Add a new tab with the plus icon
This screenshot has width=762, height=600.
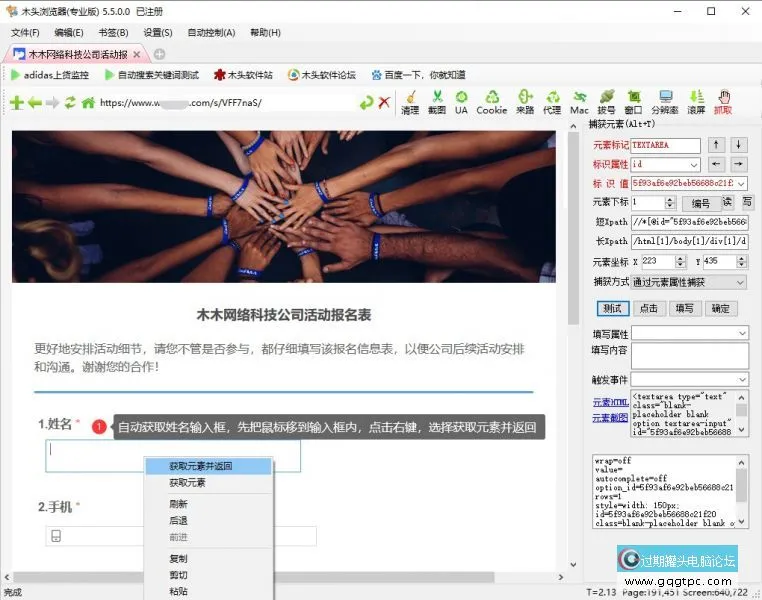(x=159, y=54)
